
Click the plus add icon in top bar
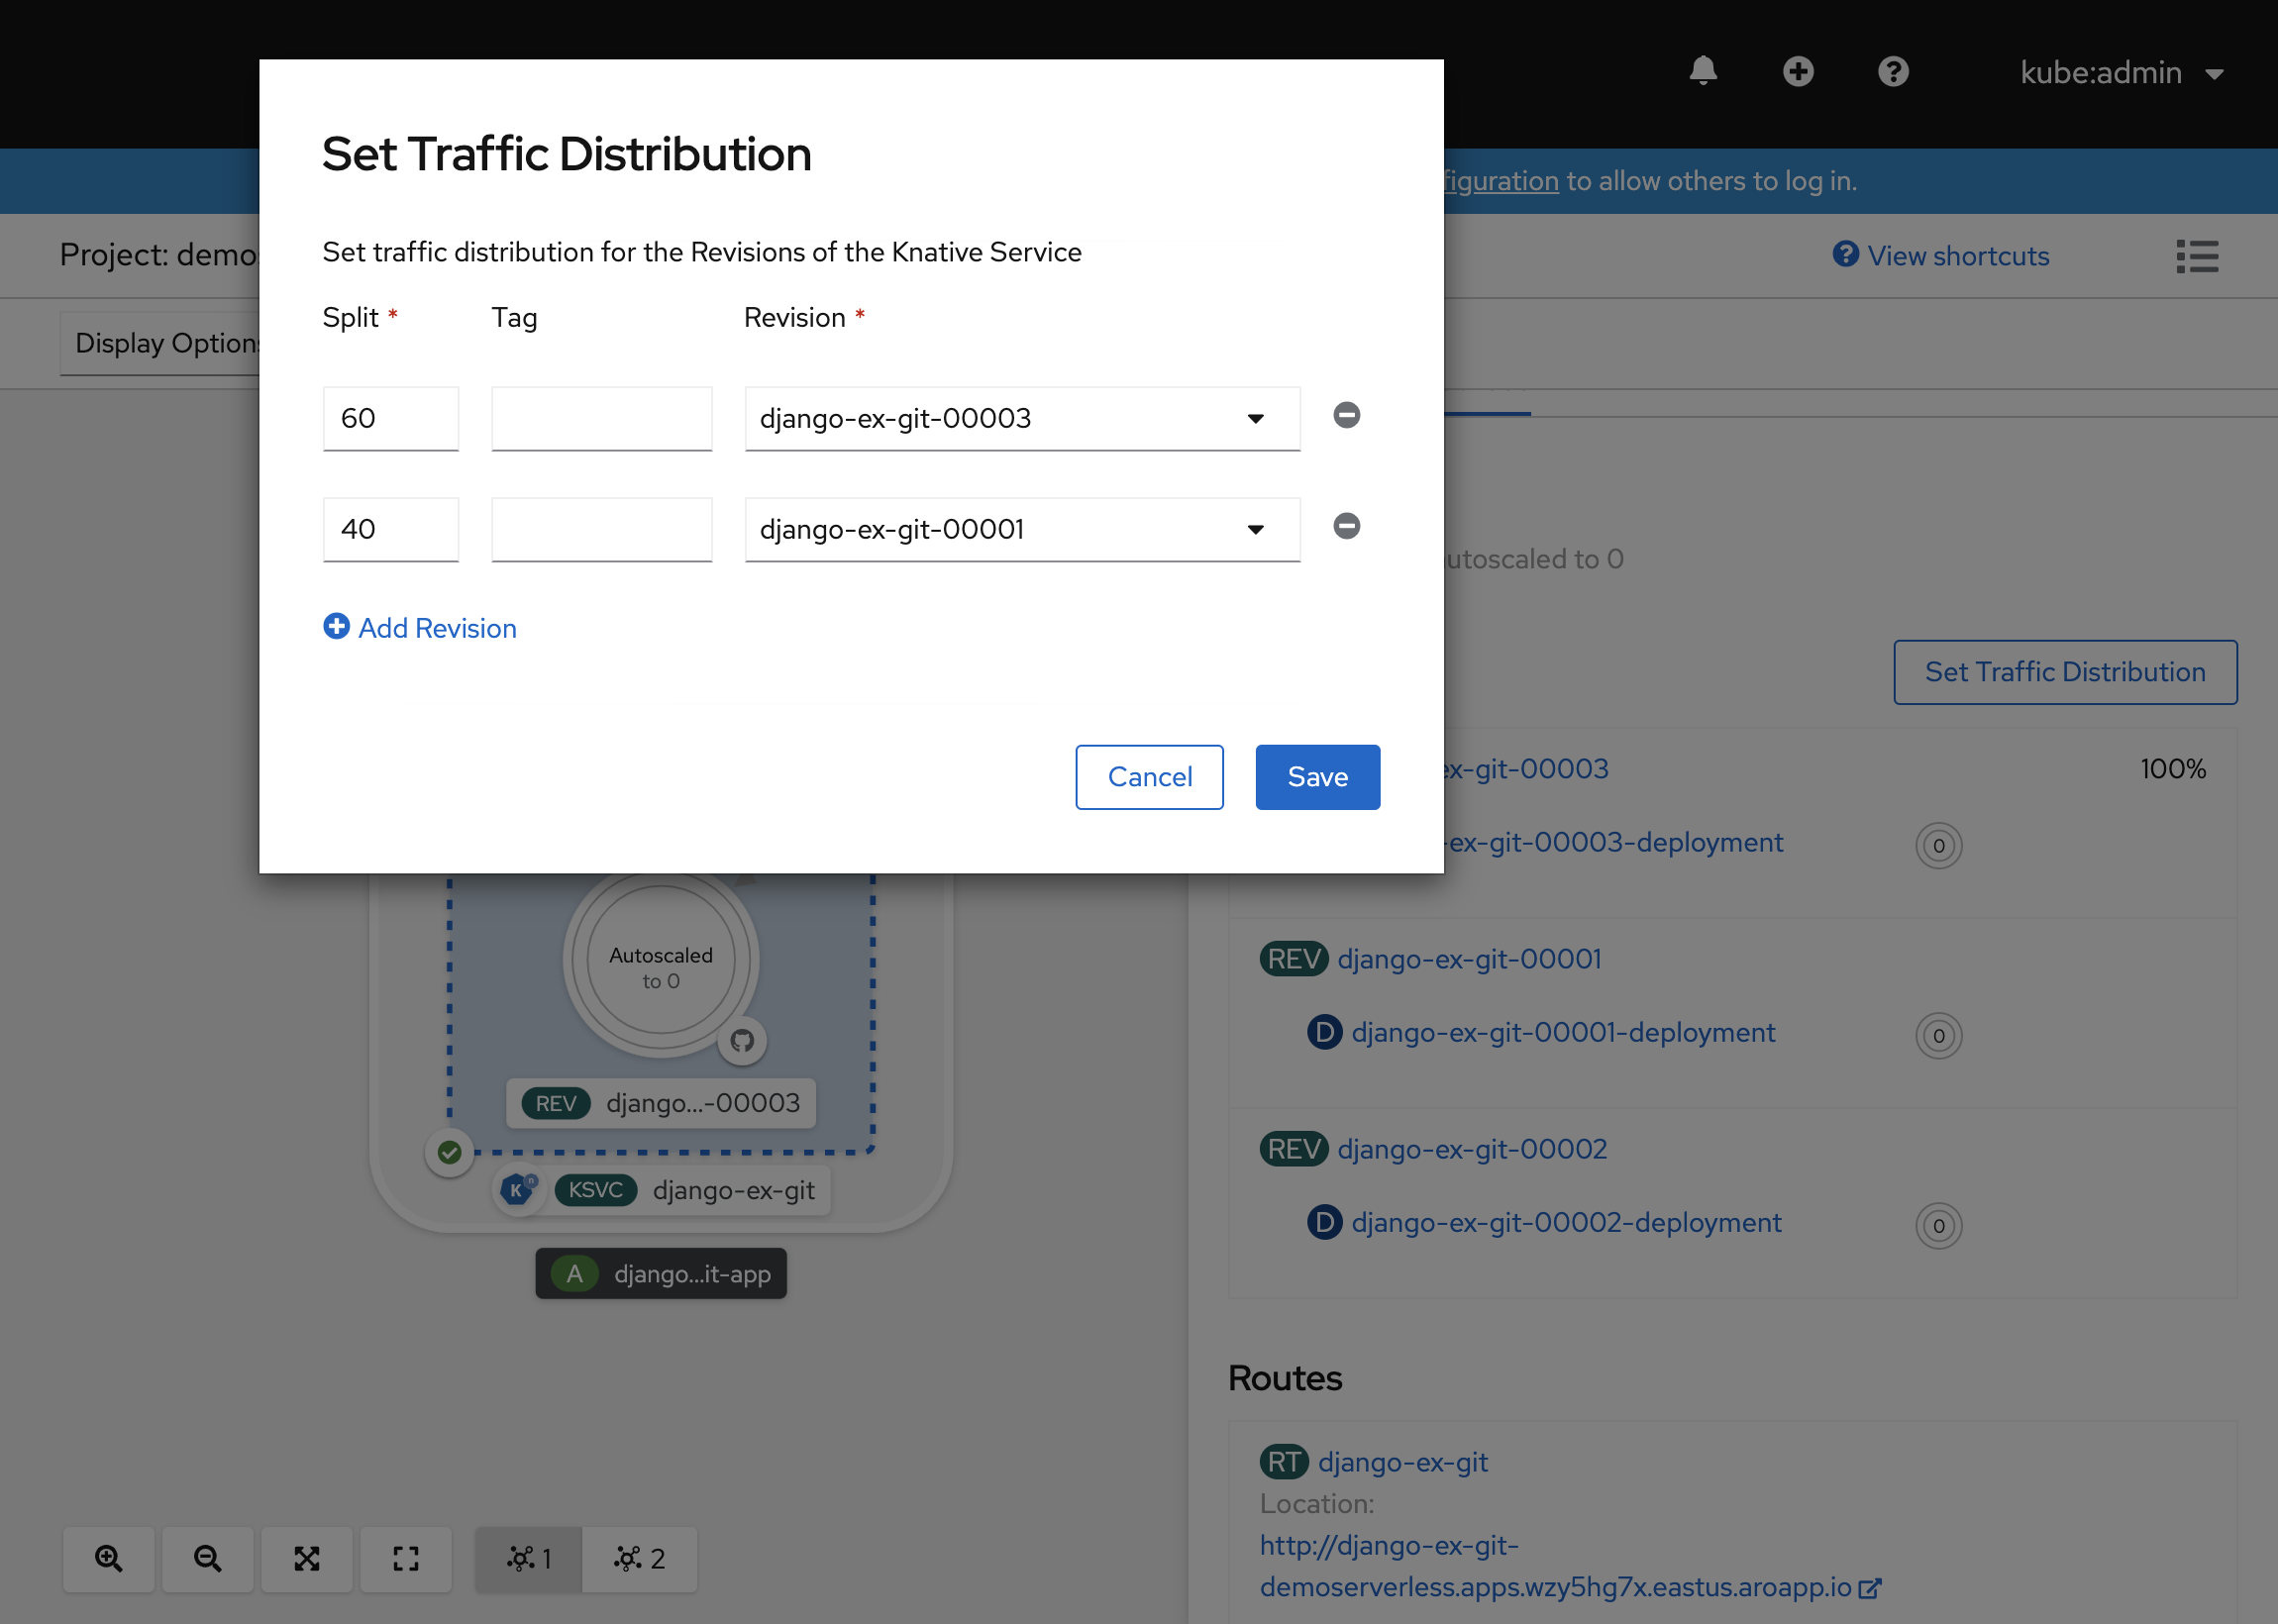coord(1797,70)
